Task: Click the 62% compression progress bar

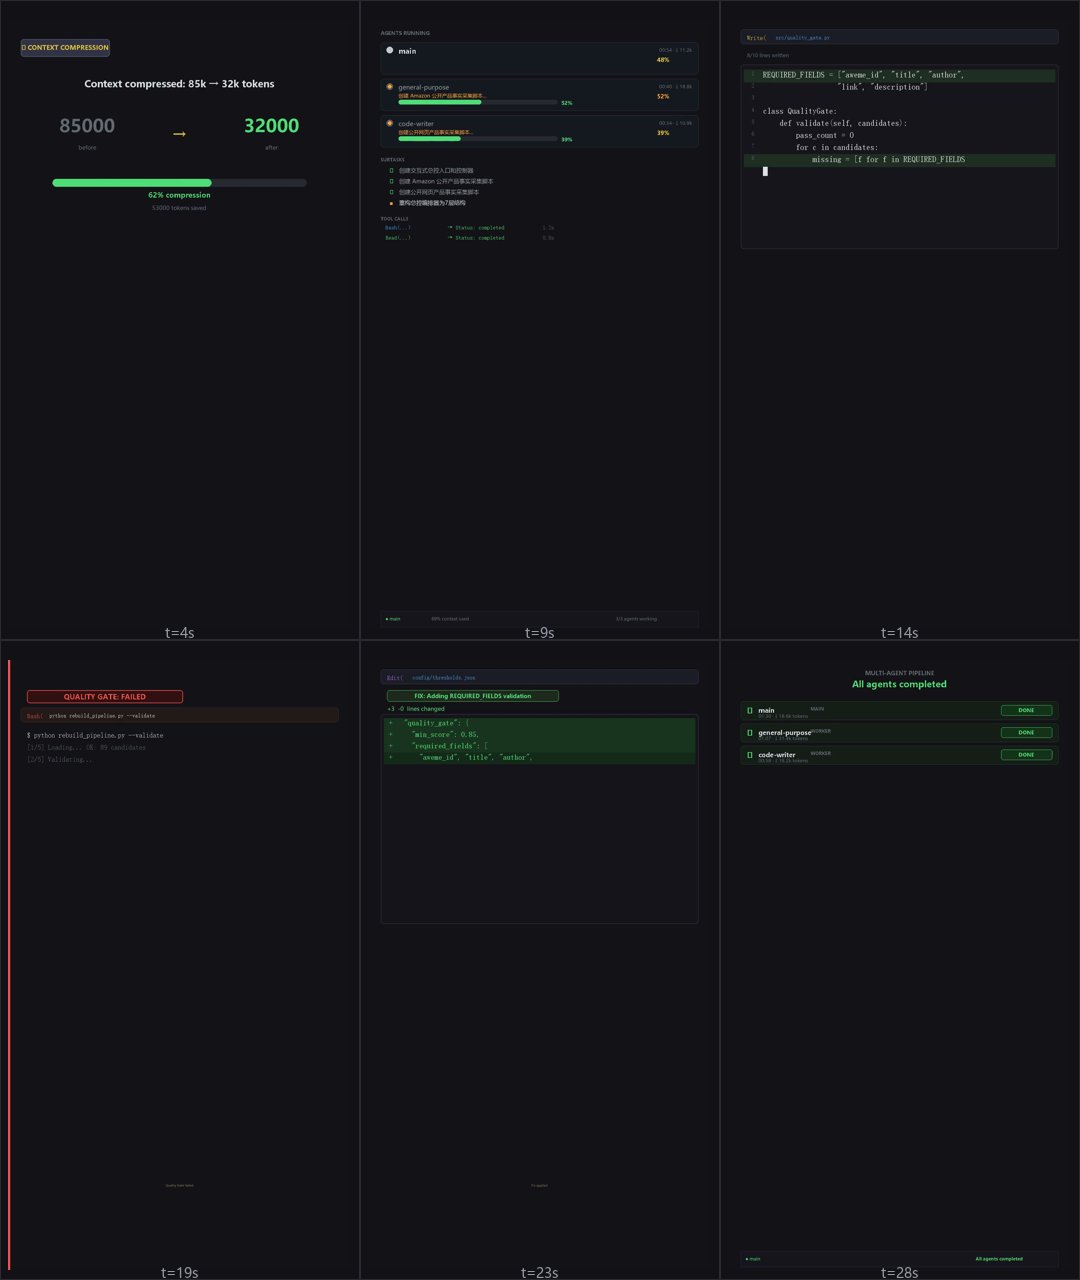Action: (179, 183)
